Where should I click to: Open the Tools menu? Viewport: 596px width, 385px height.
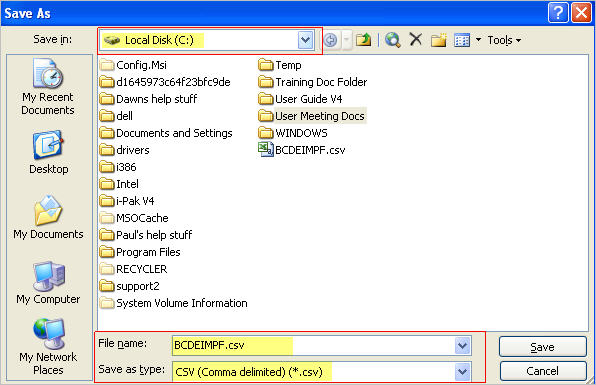(x=504, y=40)
